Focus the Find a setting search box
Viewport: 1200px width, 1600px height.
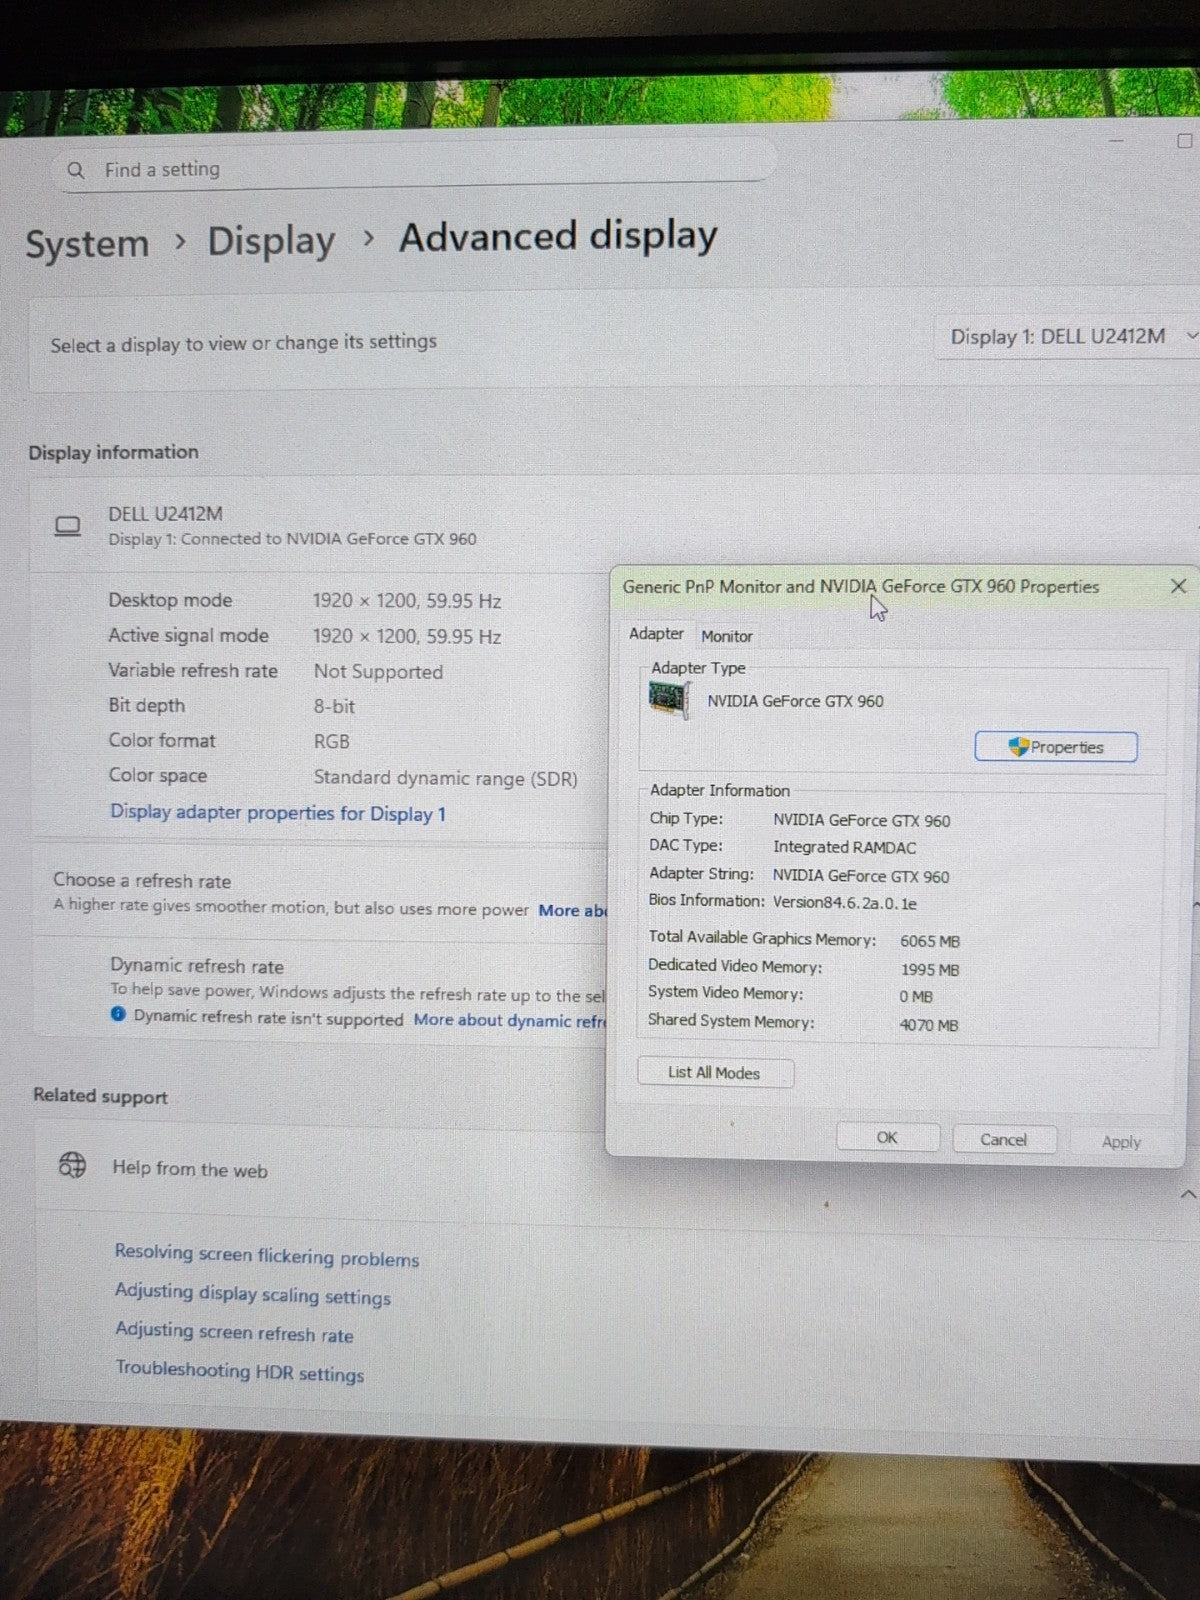click(415, 169)
